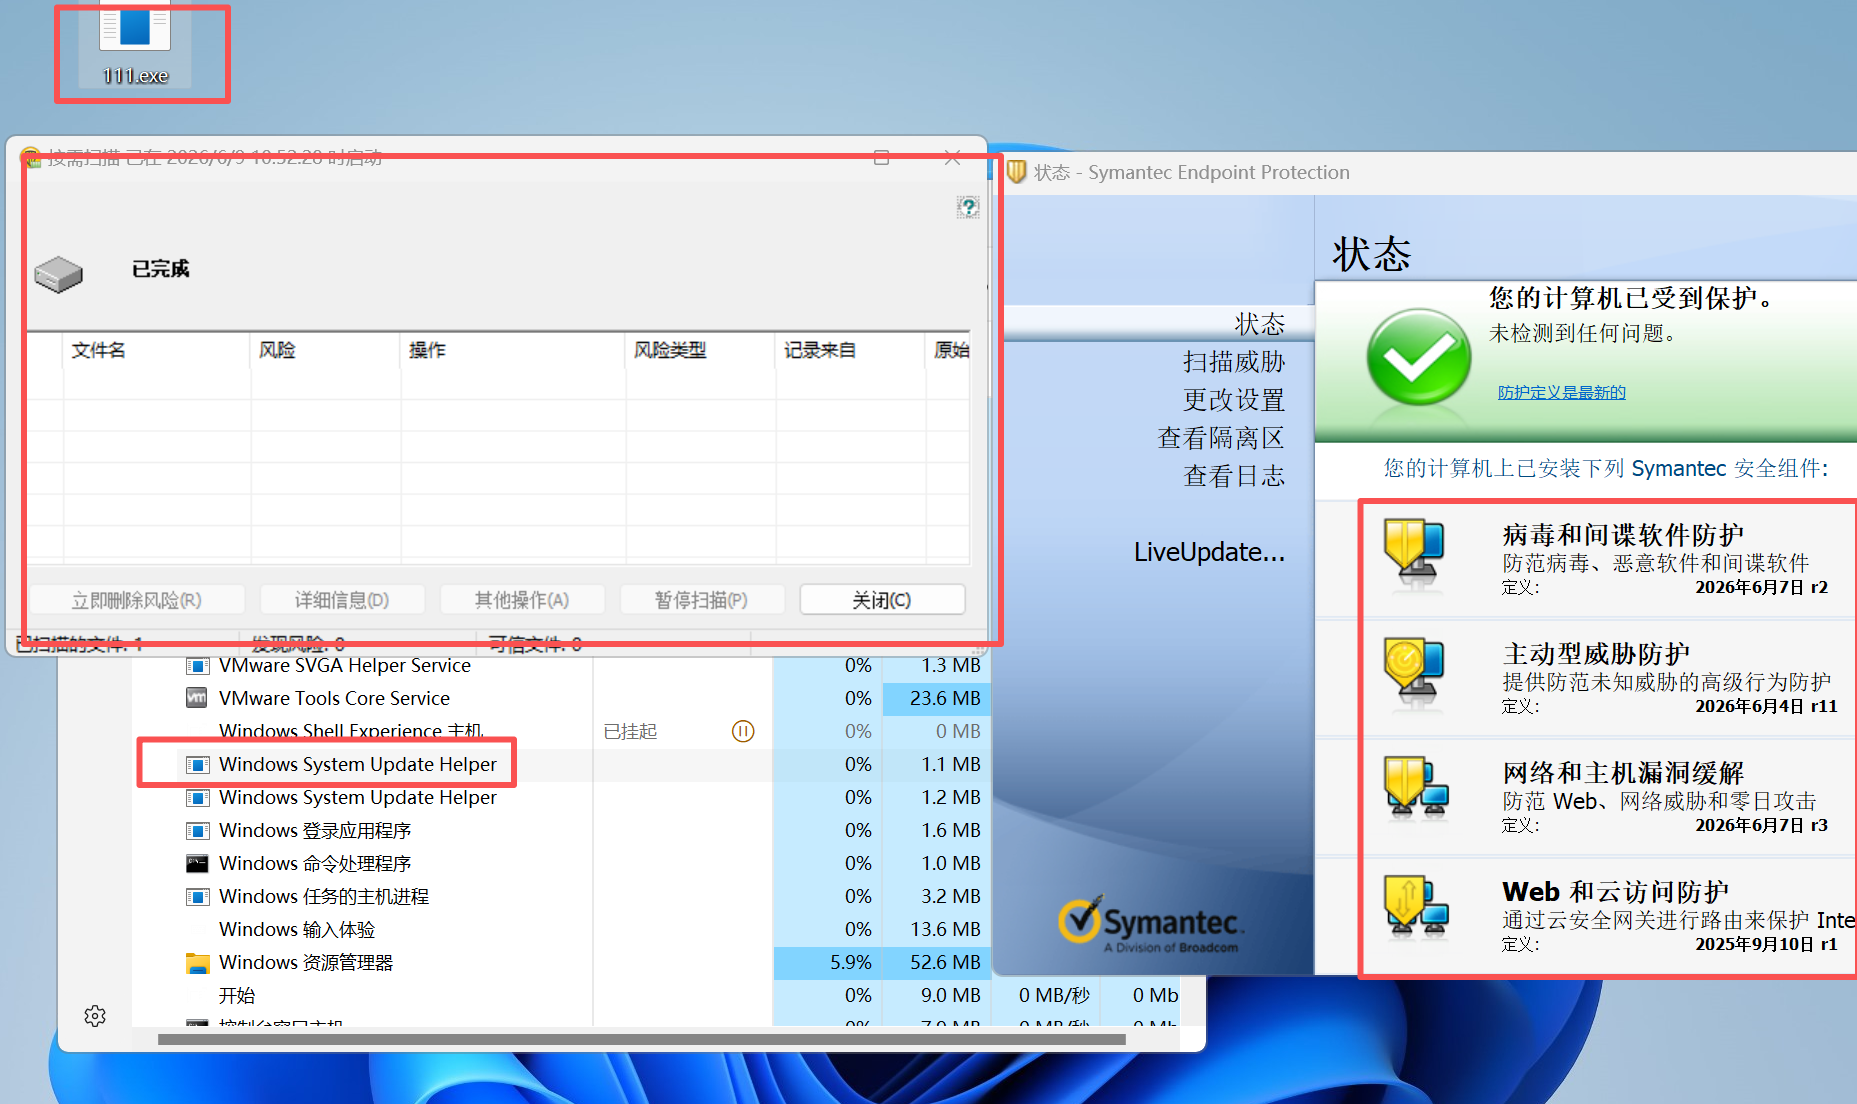Click the green checkmark protection status icon
This screenshot has width=1857, height=1104.
[x=1418, y=357]
